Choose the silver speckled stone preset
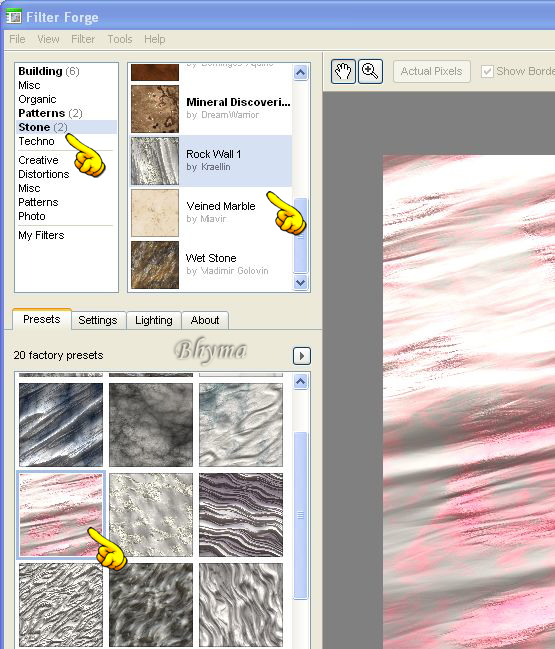555x649 pixels. [151, 515]
